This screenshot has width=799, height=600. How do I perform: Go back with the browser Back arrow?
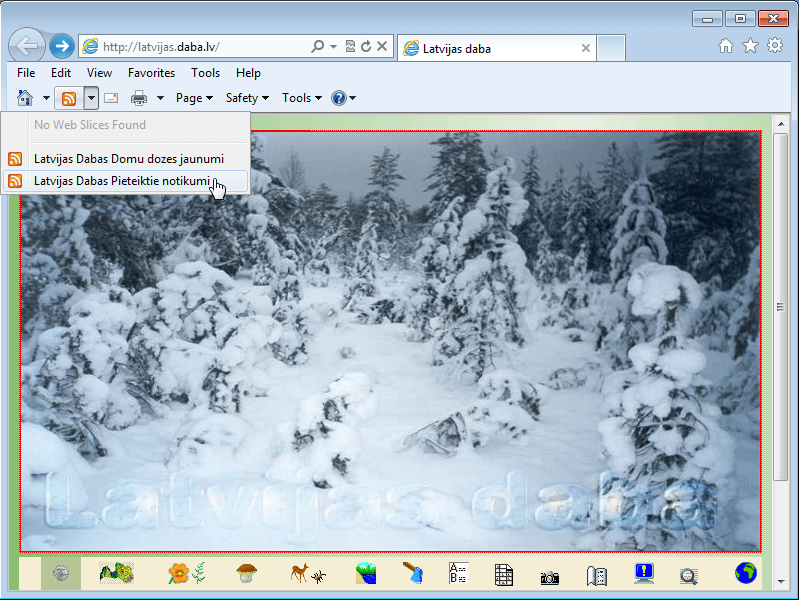coord(27,46)
